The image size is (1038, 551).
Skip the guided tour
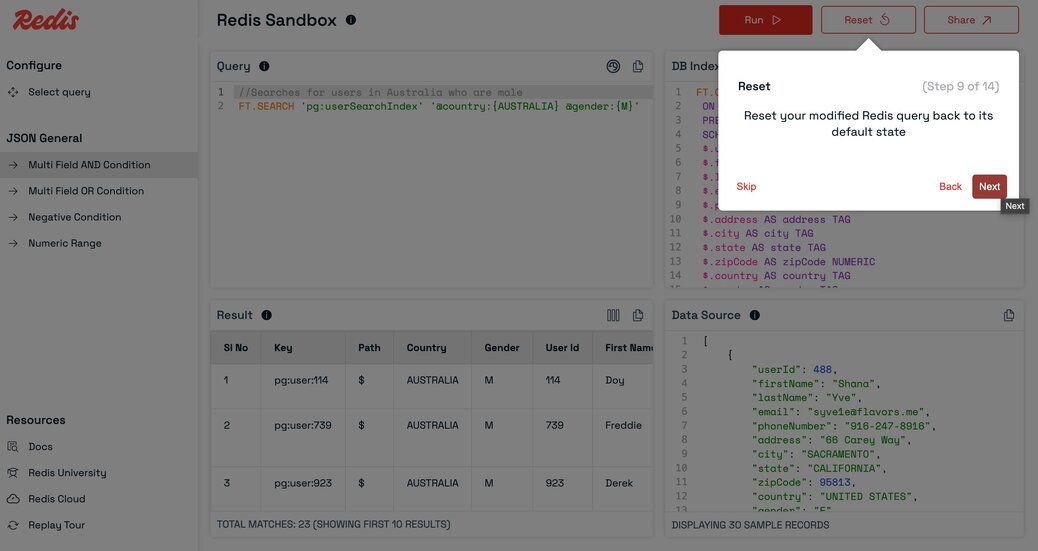pyautogui.click(x=746, y=187)
